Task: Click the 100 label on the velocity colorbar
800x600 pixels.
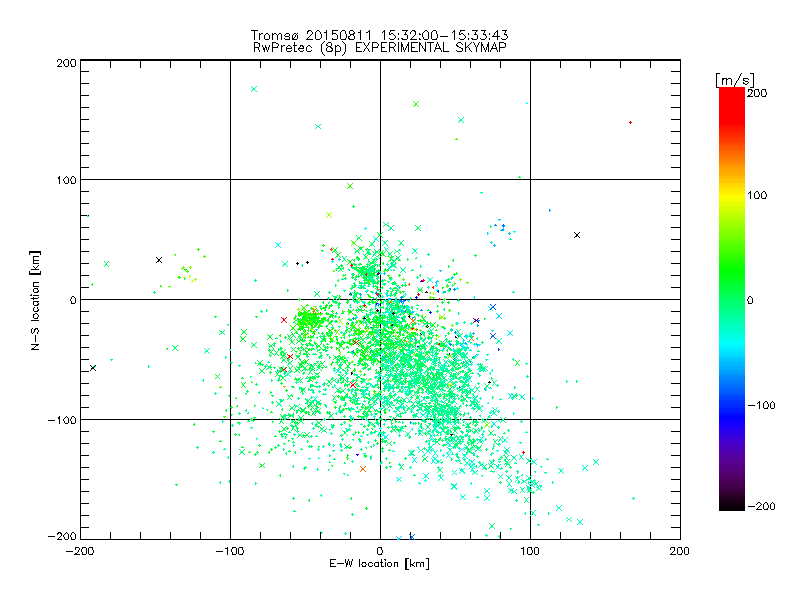Action: pos(757,195)
